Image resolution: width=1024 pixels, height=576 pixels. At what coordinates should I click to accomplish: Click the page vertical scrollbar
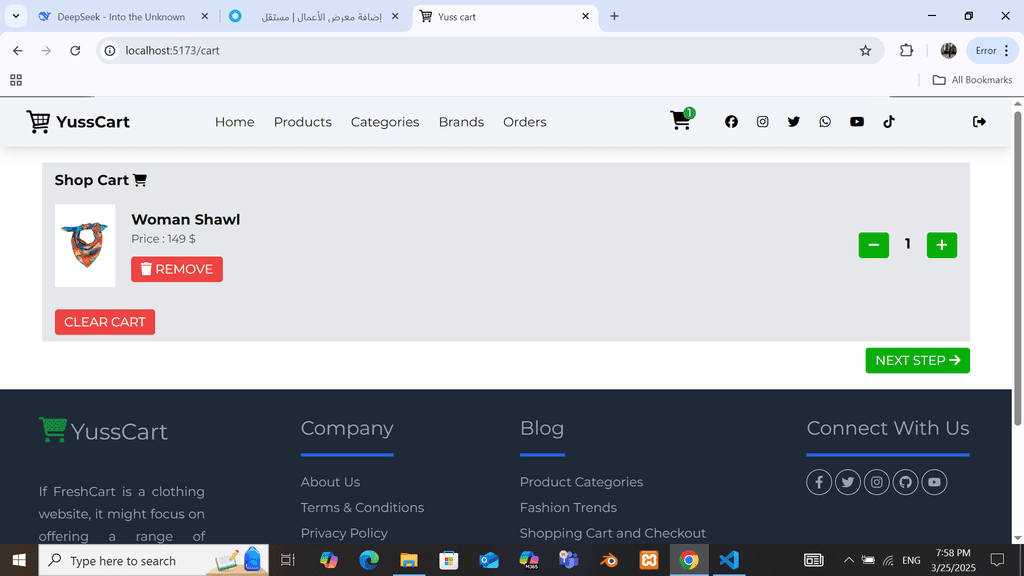pos(1017,268)
